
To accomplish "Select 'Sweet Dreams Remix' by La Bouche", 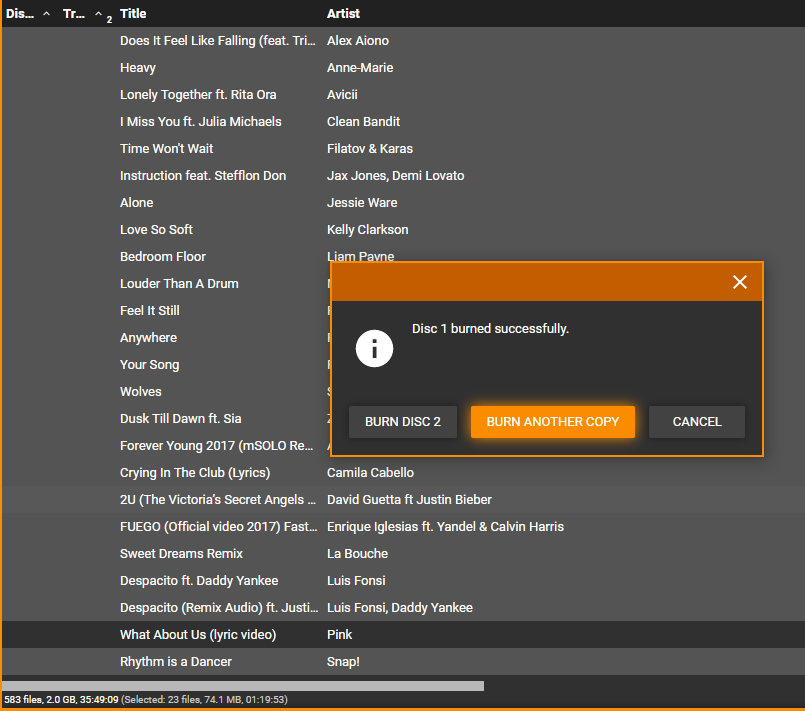I will [181, 554].
